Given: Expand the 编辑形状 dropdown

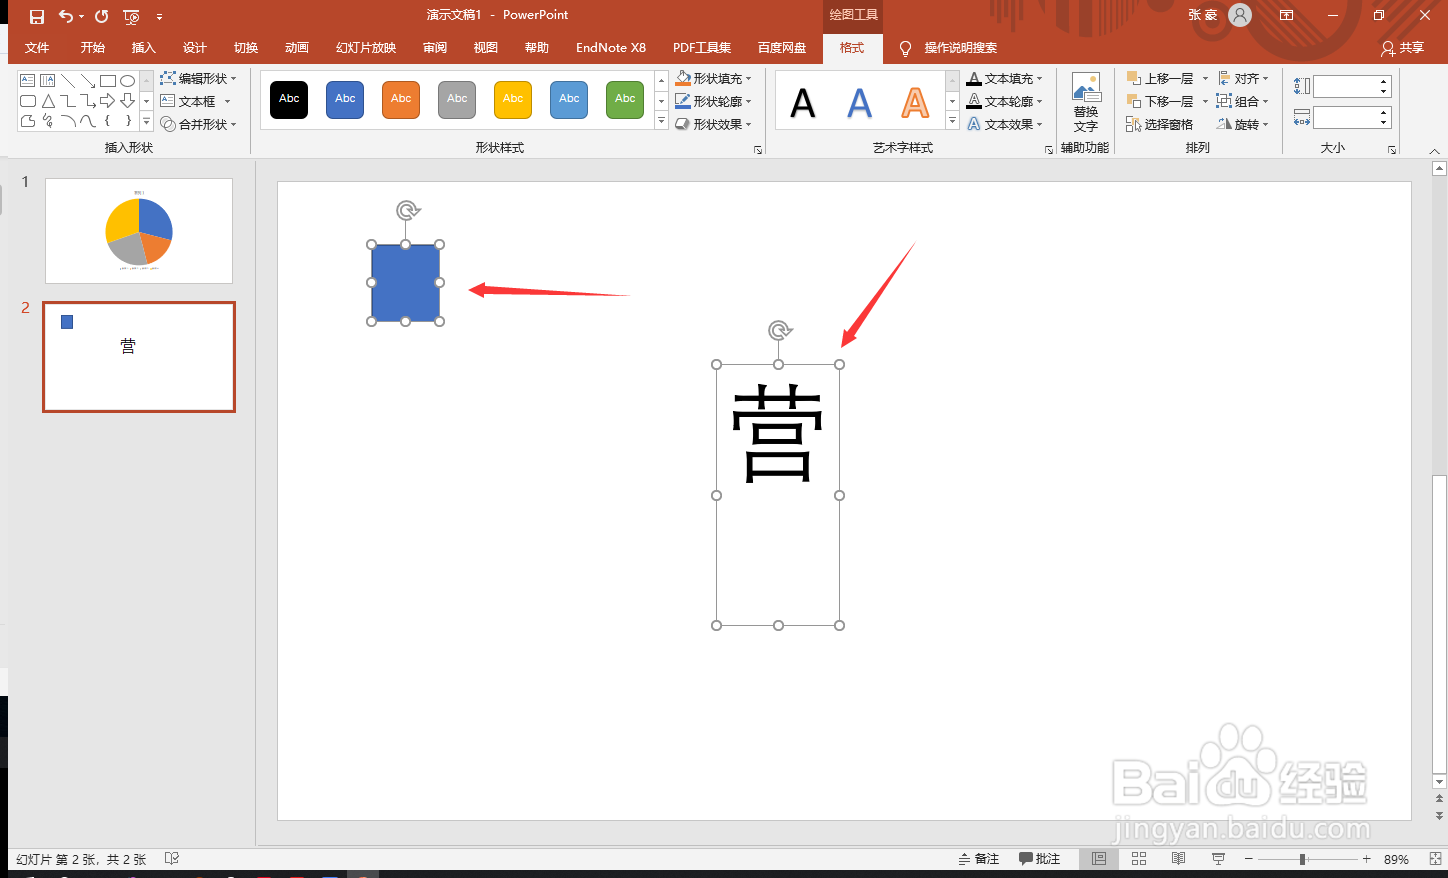Looking at the screenshot, I should pos(198,78).
